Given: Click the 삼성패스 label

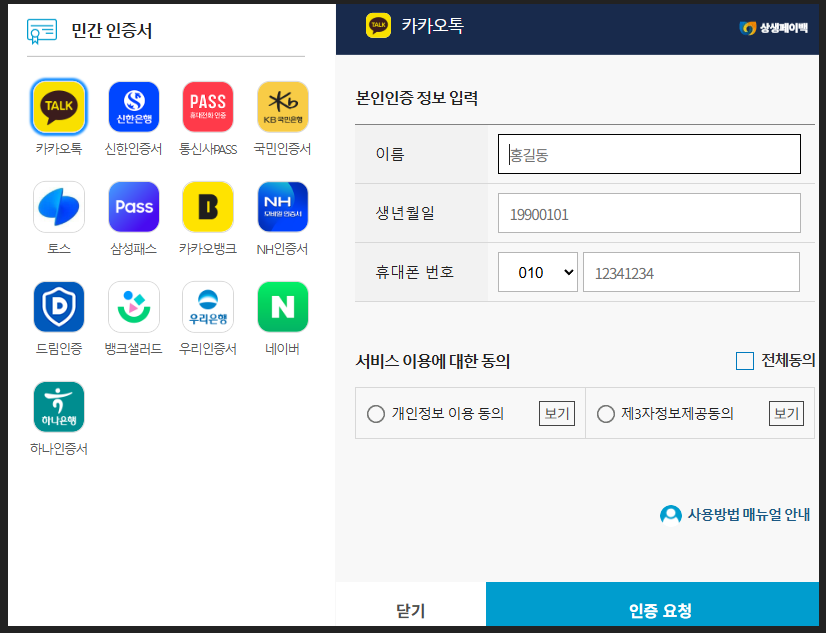Looking at the screenshot, I should click(134, 249).
